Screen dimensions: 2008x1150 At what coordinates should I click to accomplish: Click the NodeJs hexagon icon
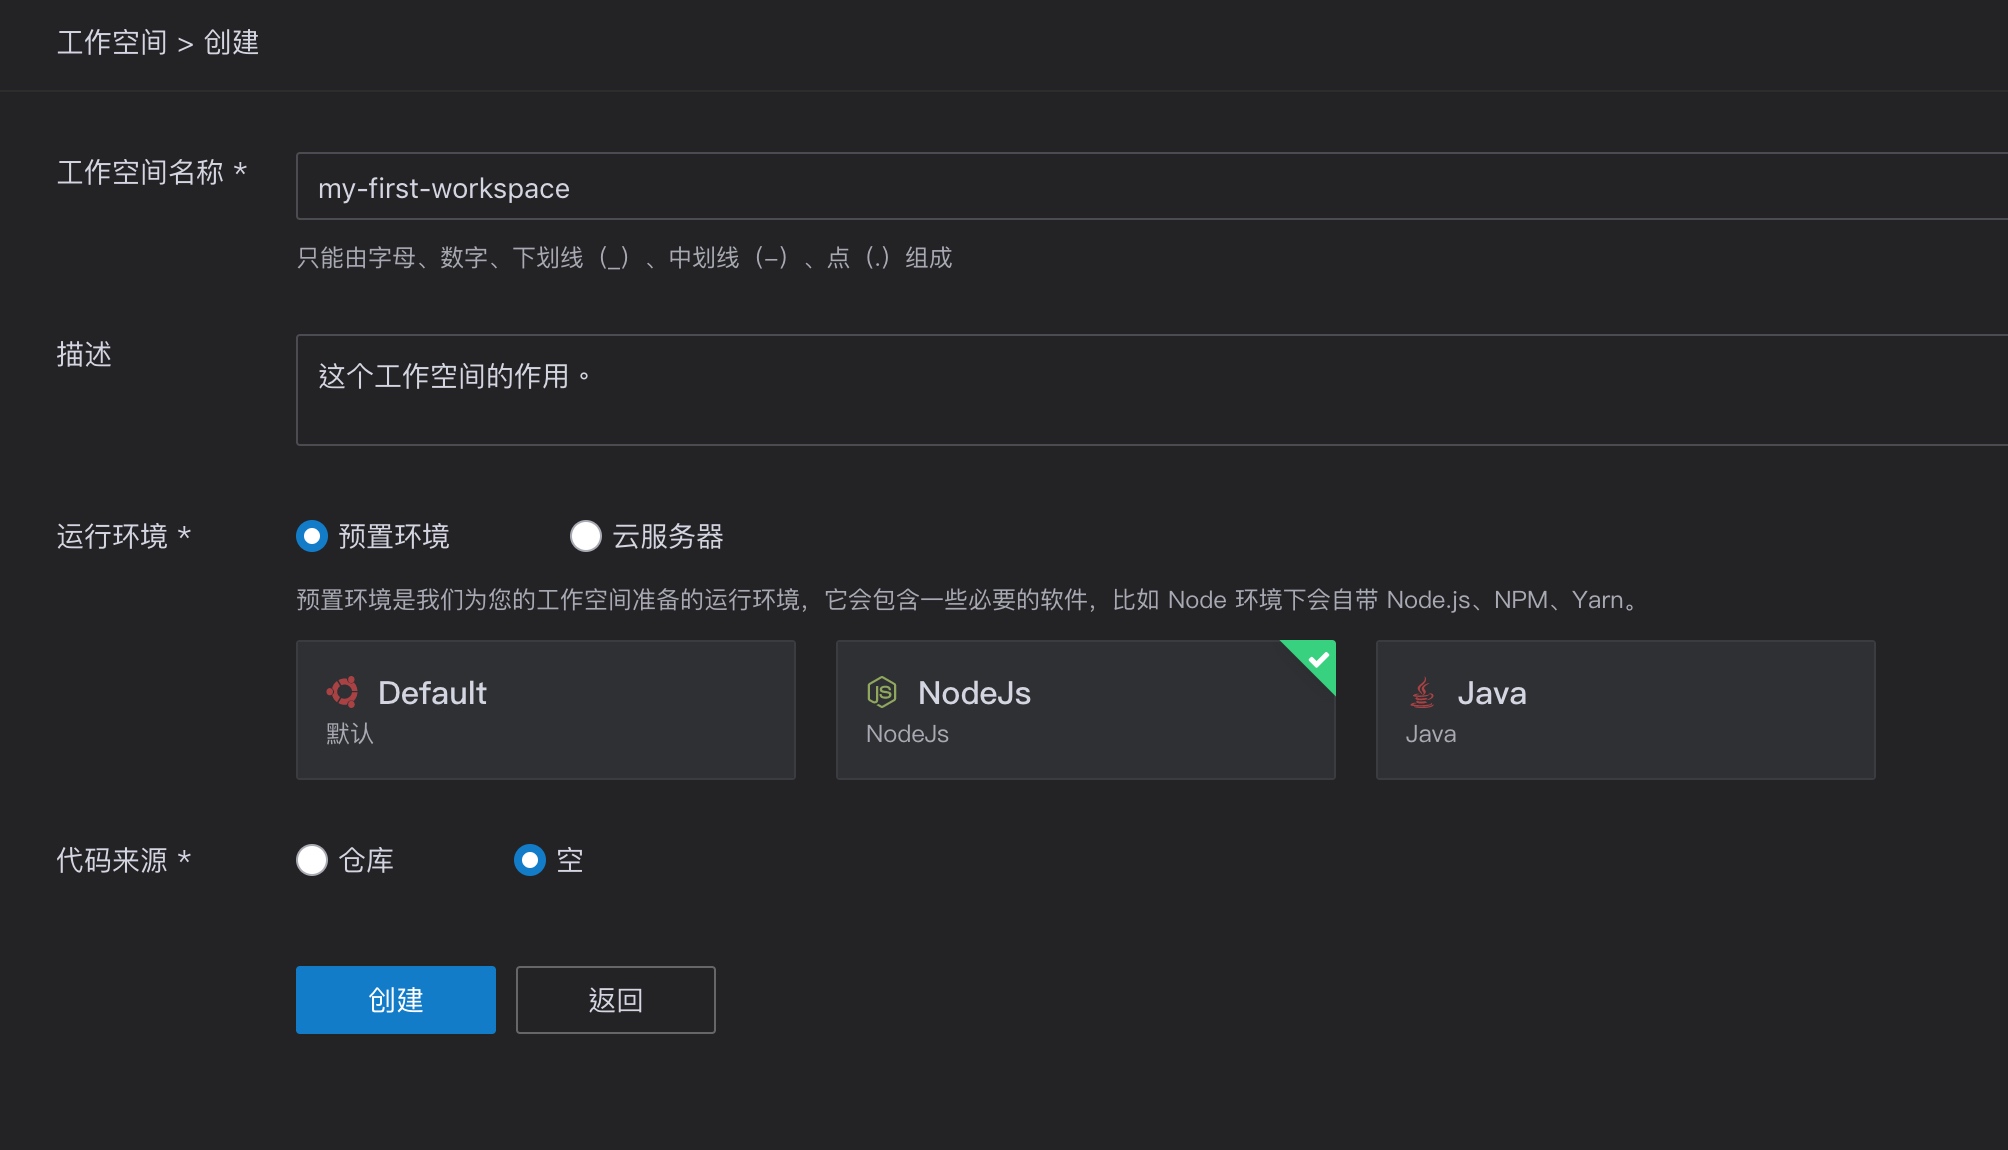(883, 692)
